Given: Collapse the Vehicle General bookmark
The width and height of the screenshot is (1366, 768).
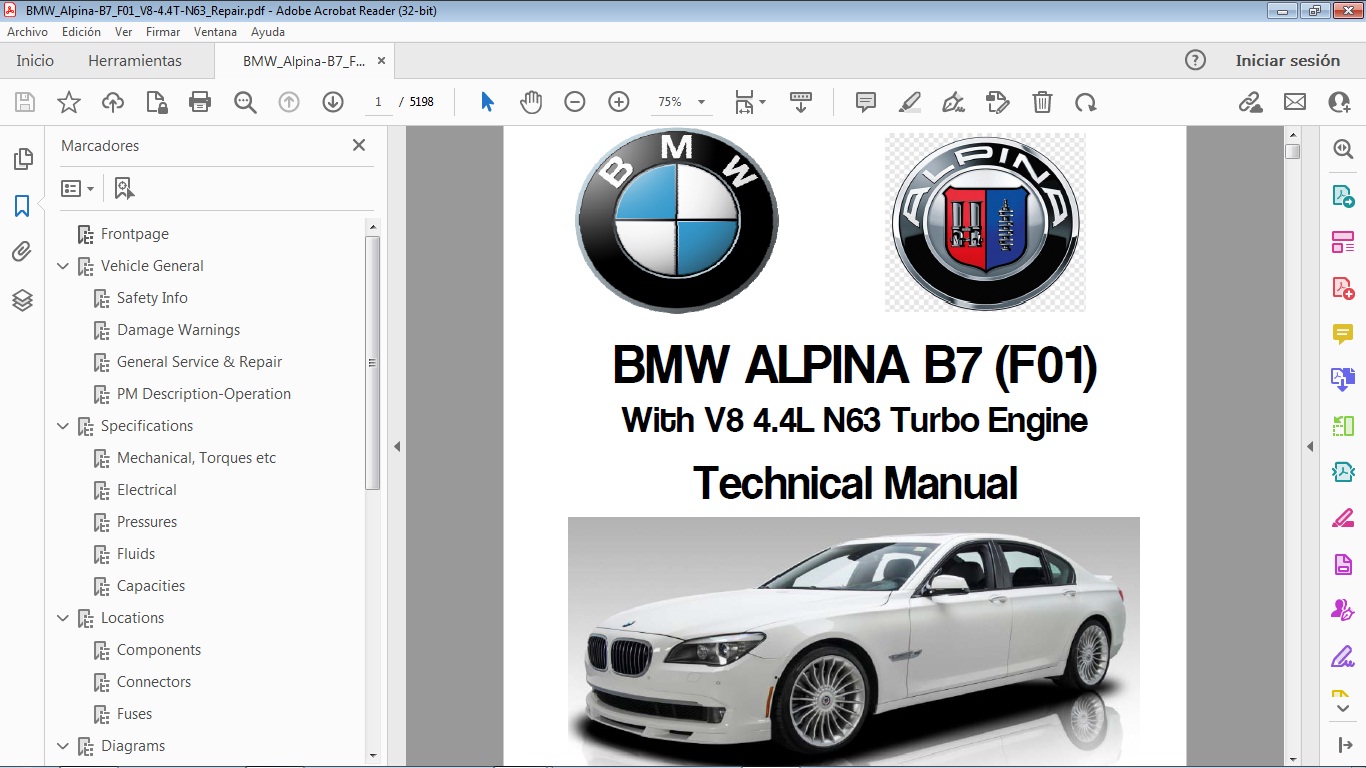Looking at the screenshot, I should 63,265.
